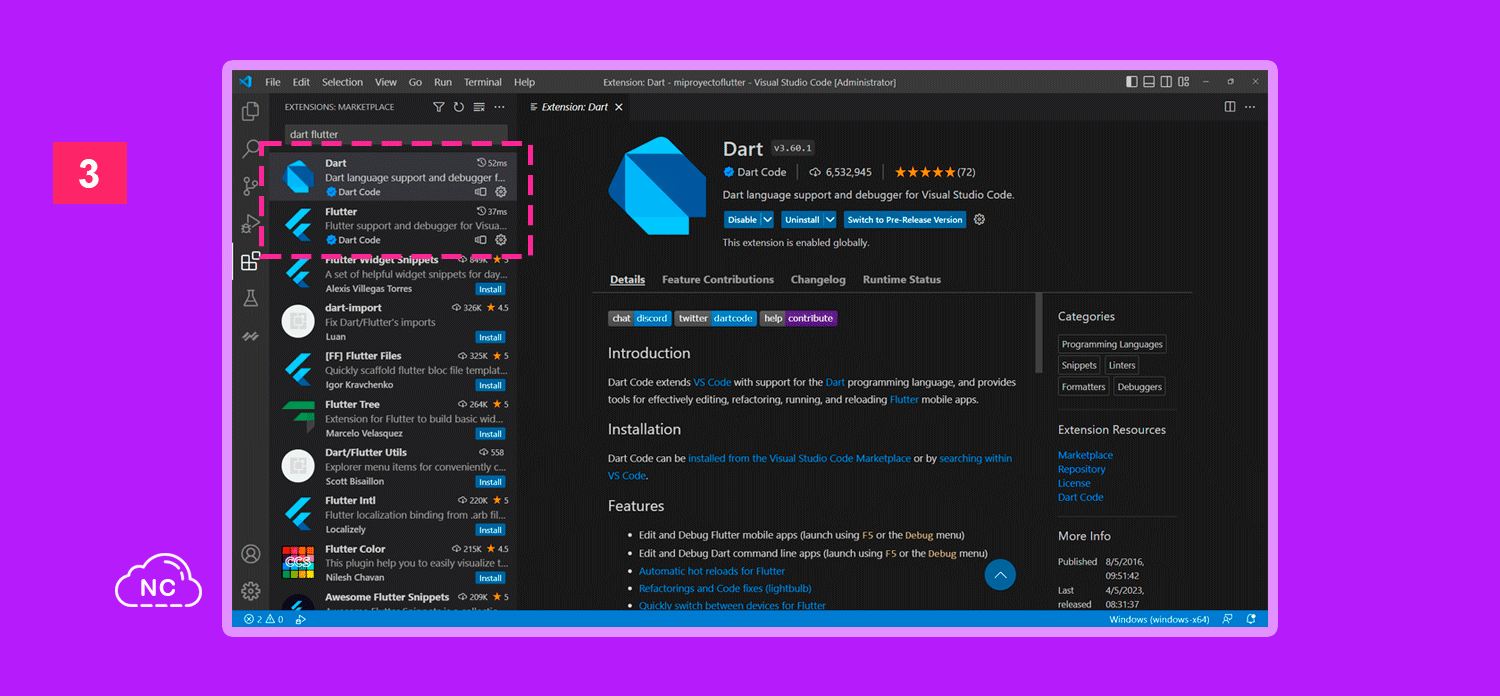
Task: Click the Debuggers category tag
Action: pos(1140,387)
